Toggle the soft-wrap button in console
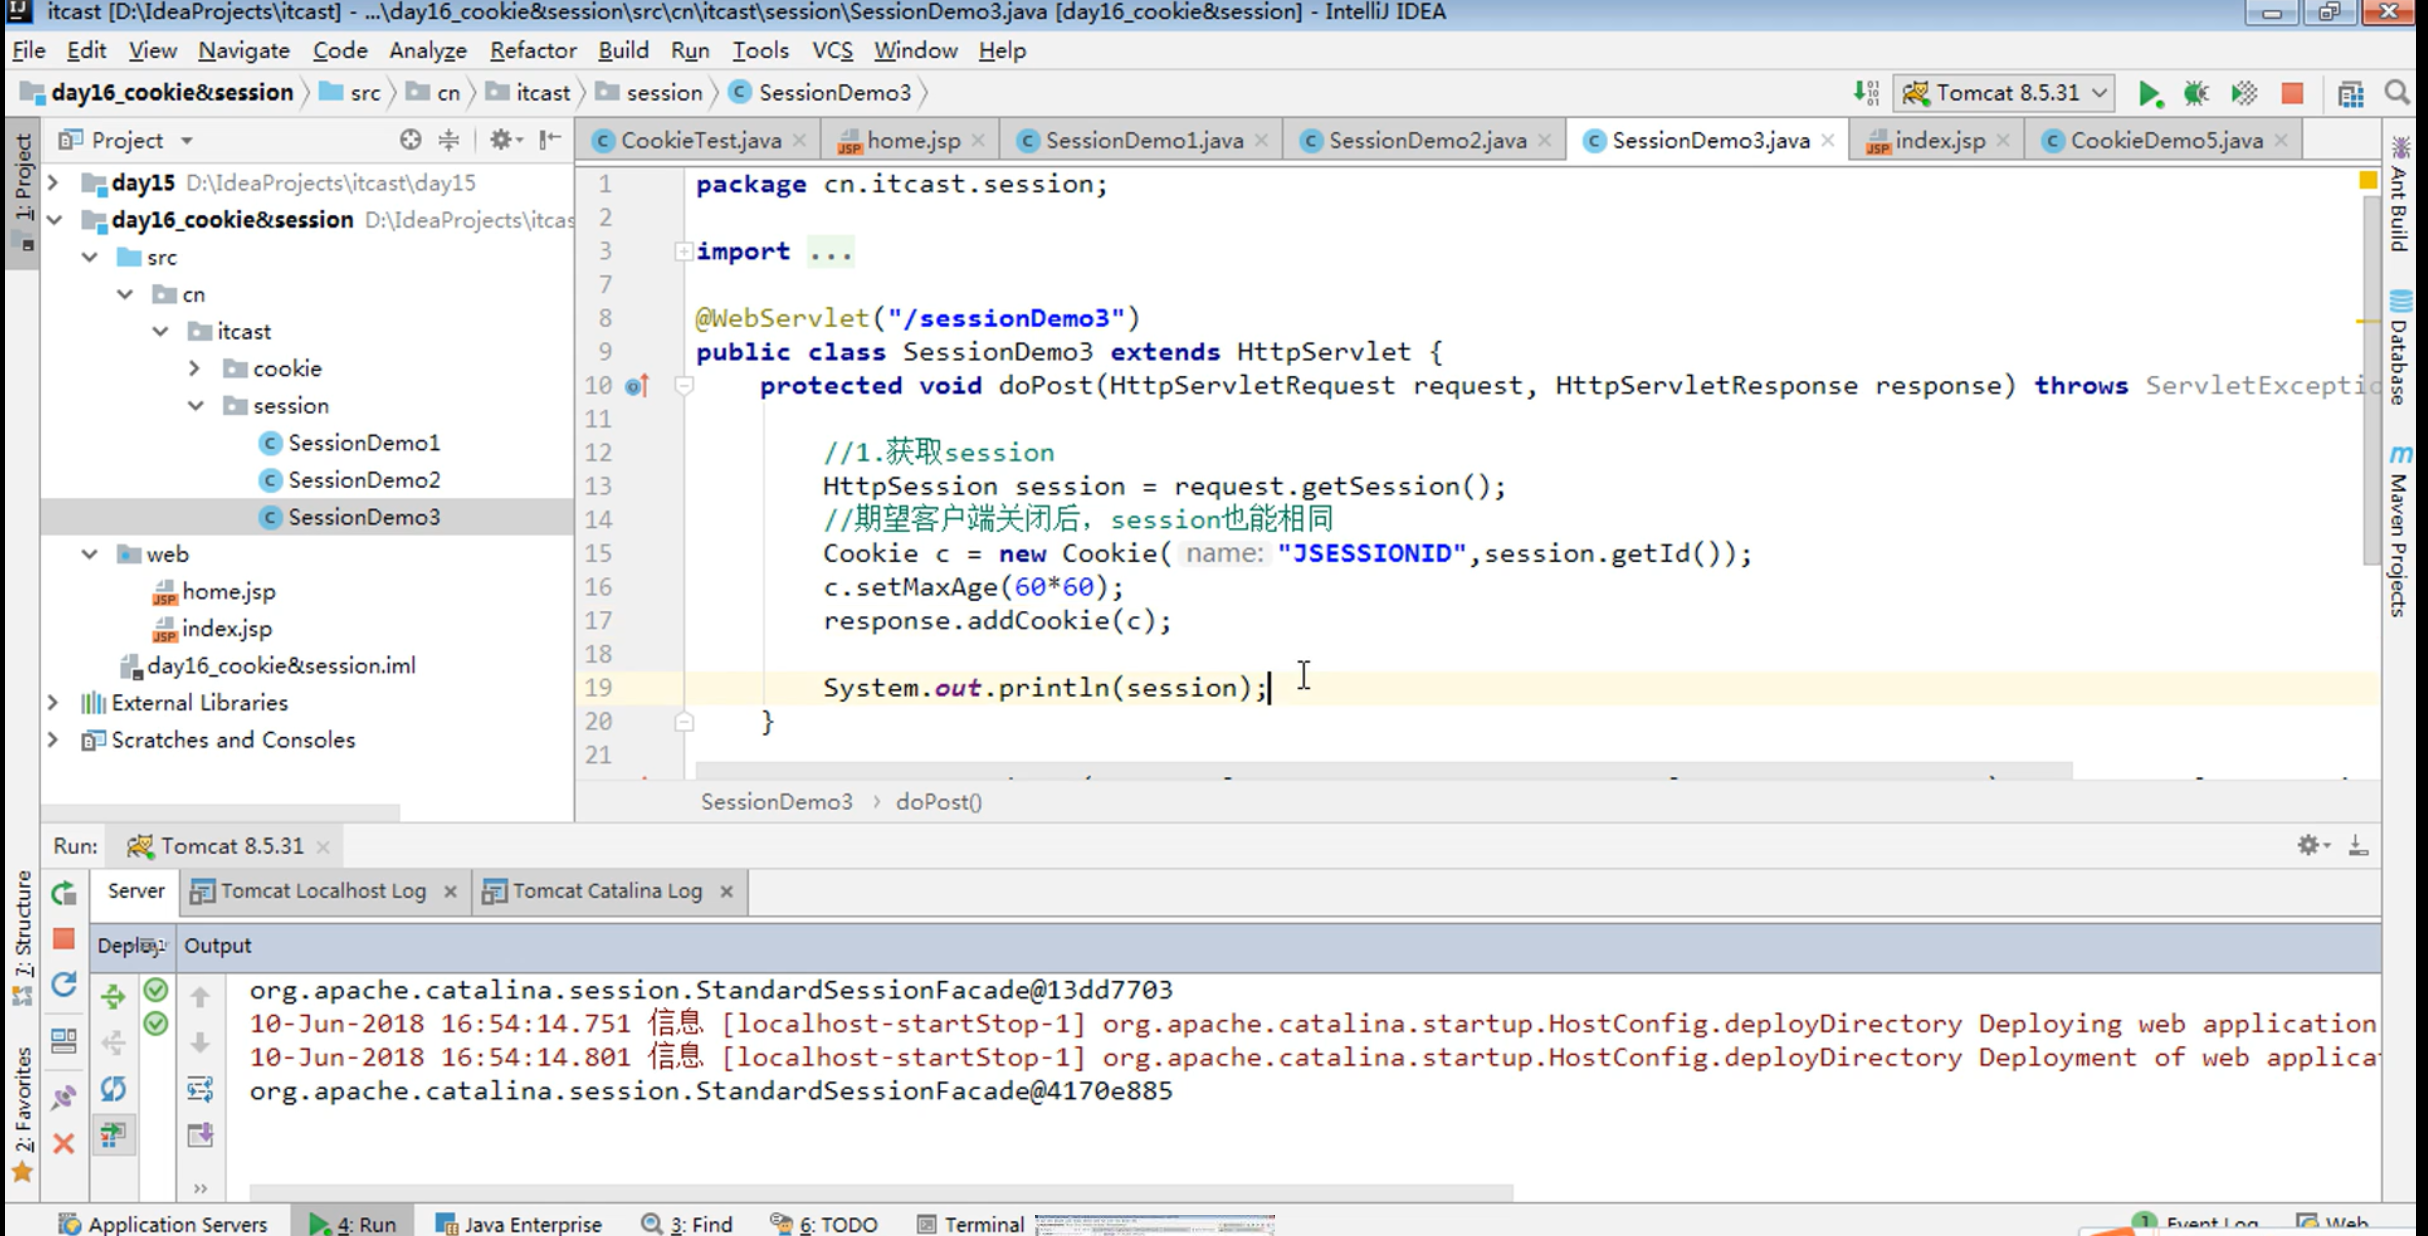This screenshot has height=1236, width=2428. [x=200, y=1089]
